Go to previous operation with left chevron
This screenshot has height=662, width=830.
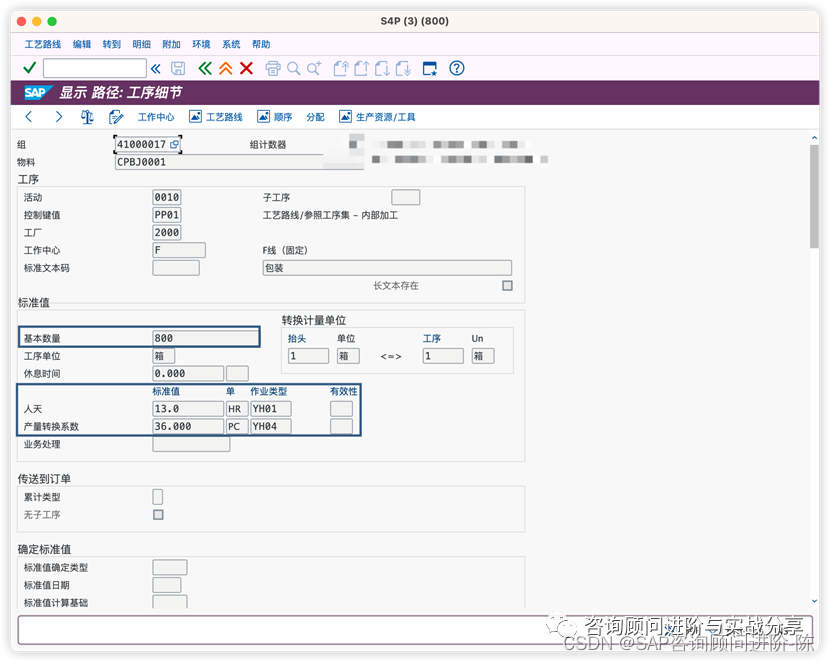(29, 116)
